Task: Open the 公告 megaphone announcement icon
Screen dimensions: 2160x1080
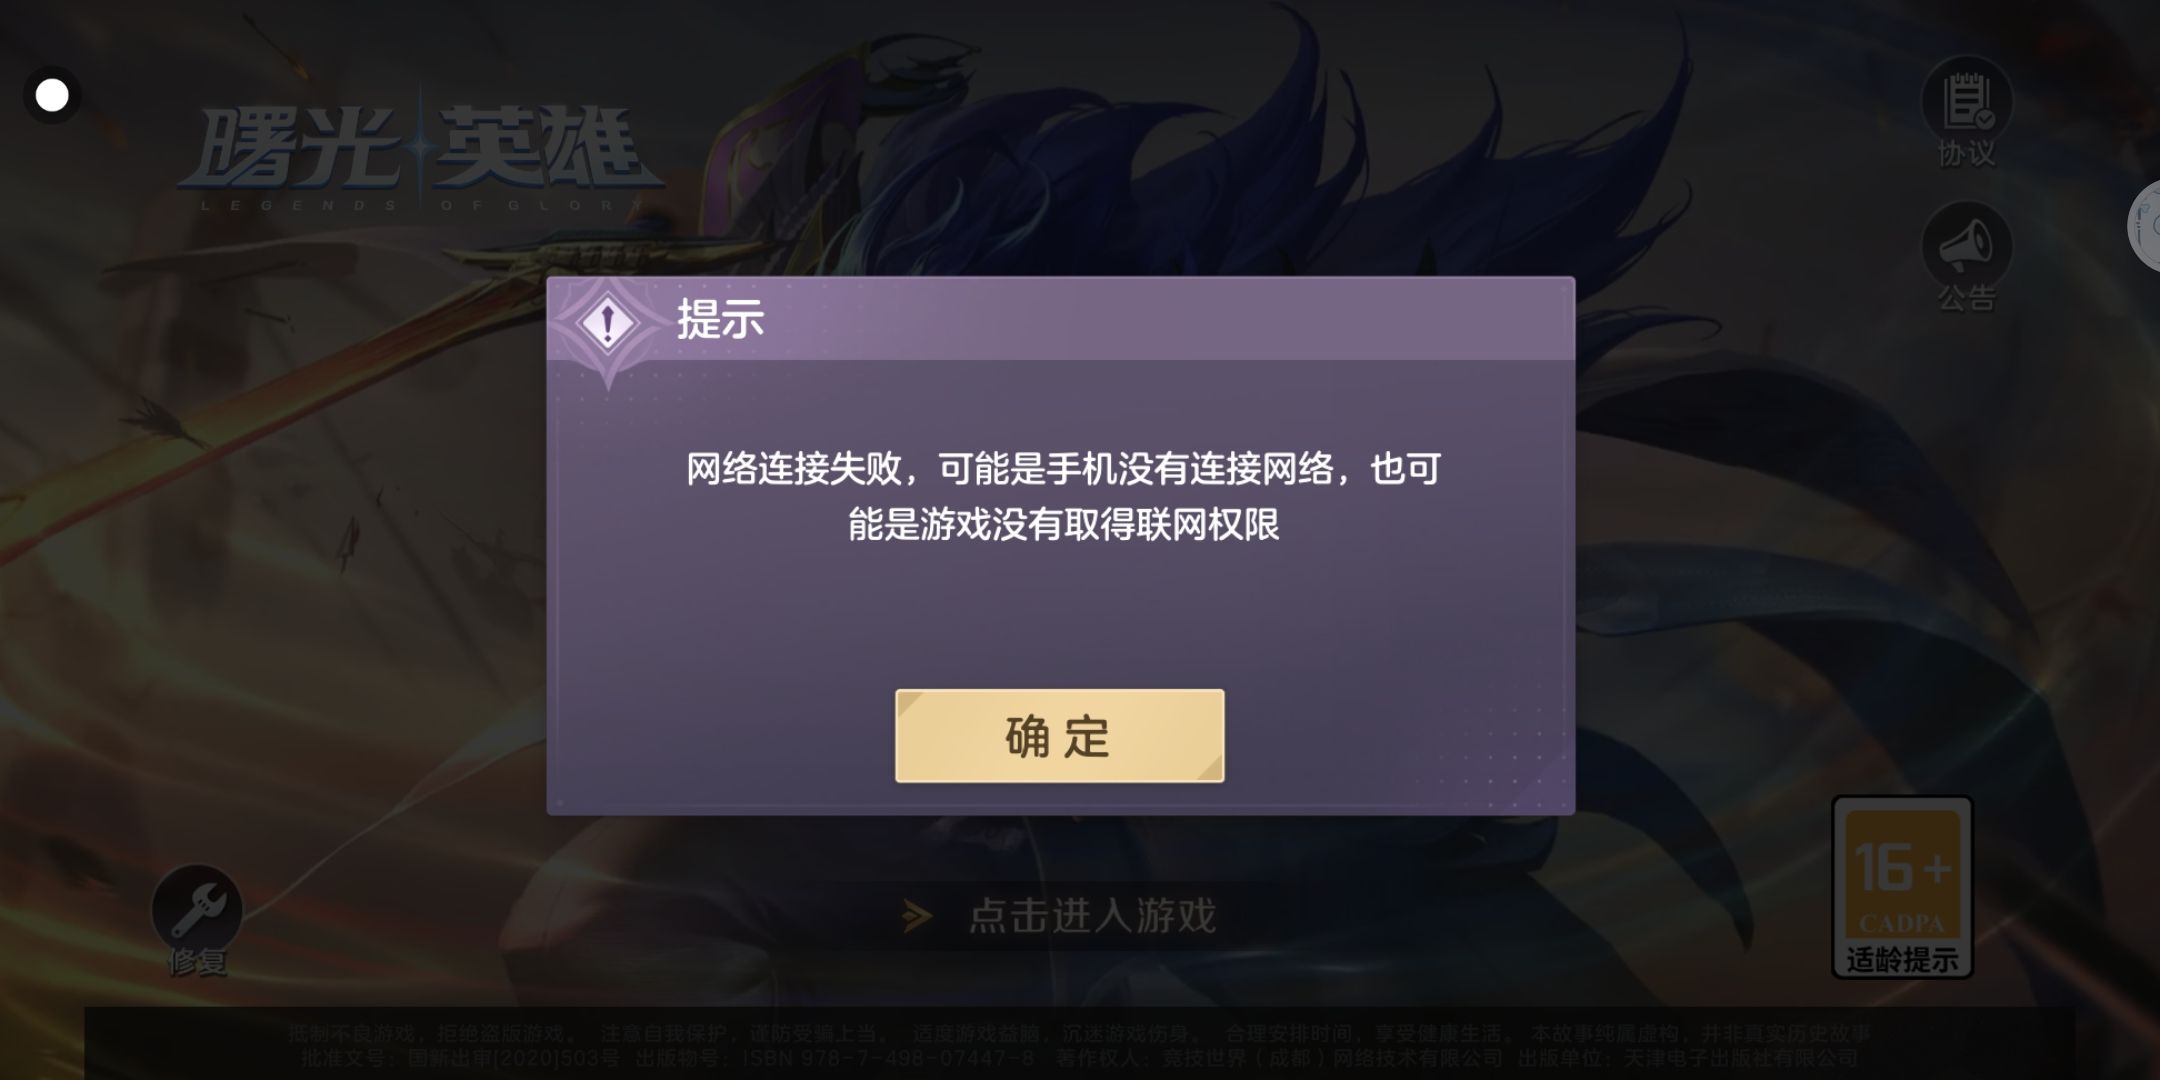Action: [1966, 246]
